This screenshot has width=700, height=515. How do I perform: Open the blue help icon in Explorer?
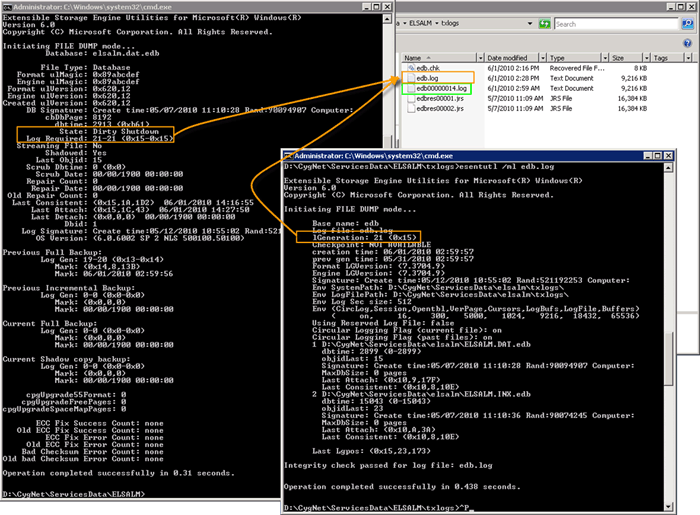point(688,43)
